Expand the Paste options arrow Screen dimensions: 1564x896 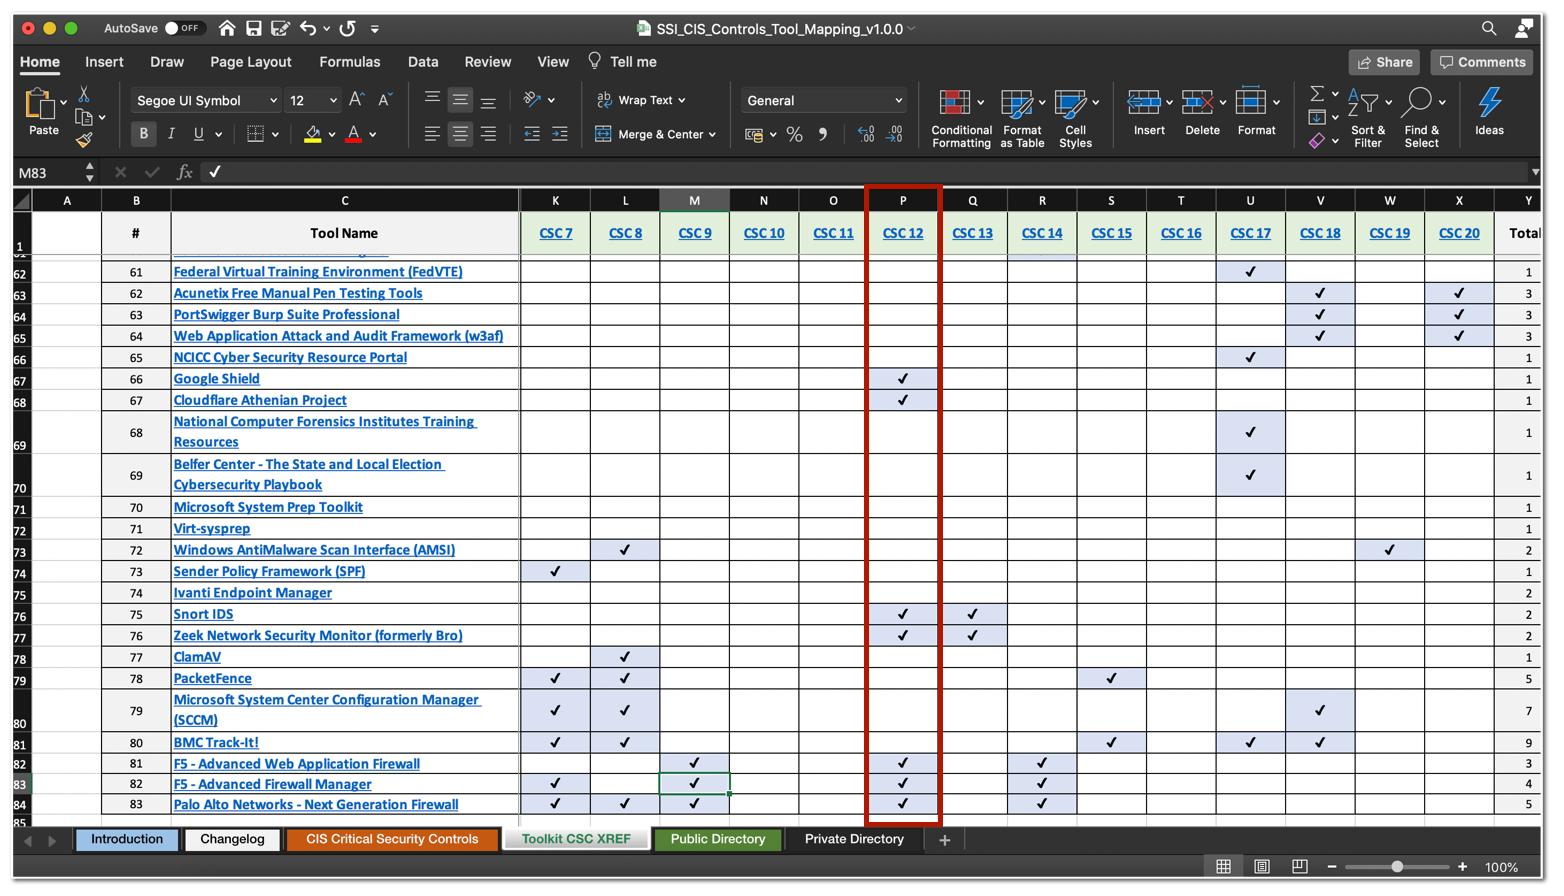click(63, 102)
